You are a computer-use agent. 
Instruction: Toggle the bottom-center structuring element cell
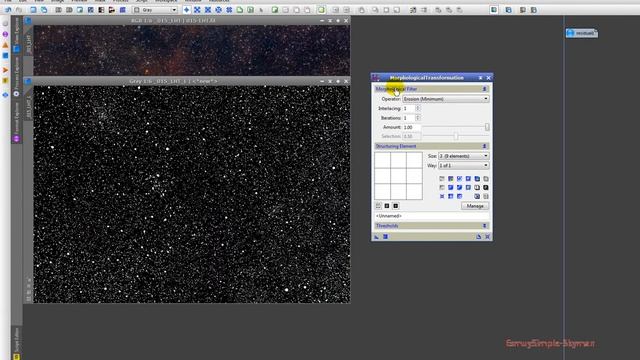coord(398,191)
